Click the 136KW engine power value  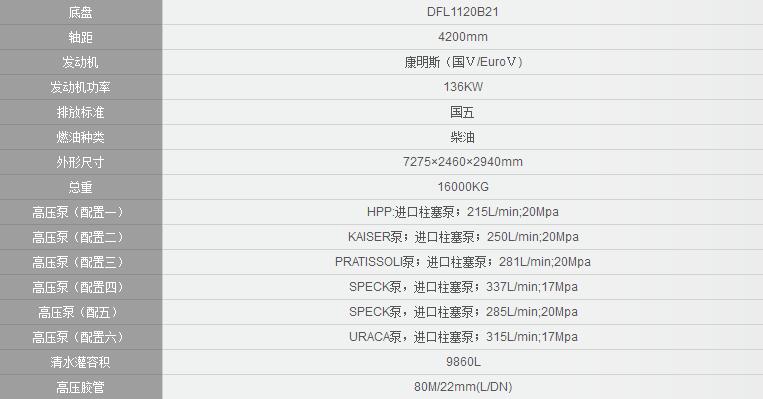[x=463, y=87]
